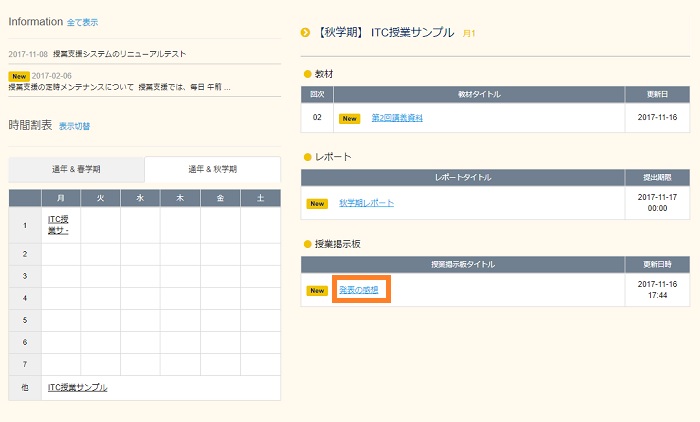Open the 秋学期レポート report link
Viewport: 700px width, 422px height.
(x=366, y=203)
